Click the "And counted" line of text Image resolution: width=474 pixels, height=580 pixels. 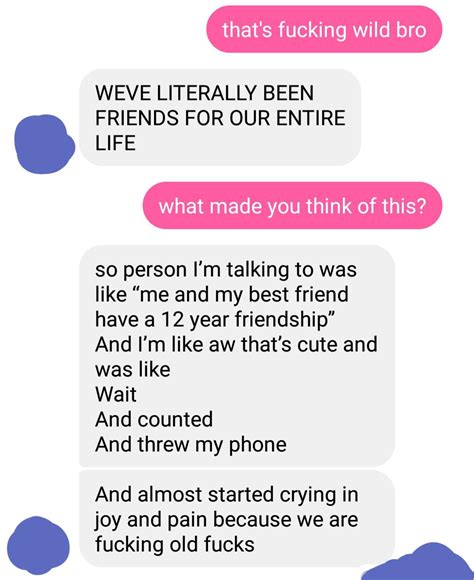pos(154,419)
